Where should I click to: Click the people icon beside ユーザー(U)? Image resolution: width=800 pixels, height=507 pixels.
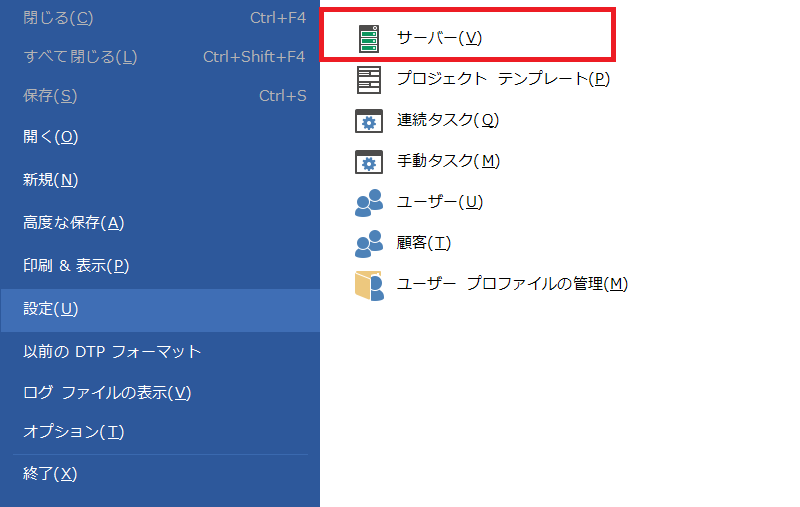(x=369, y=203)
